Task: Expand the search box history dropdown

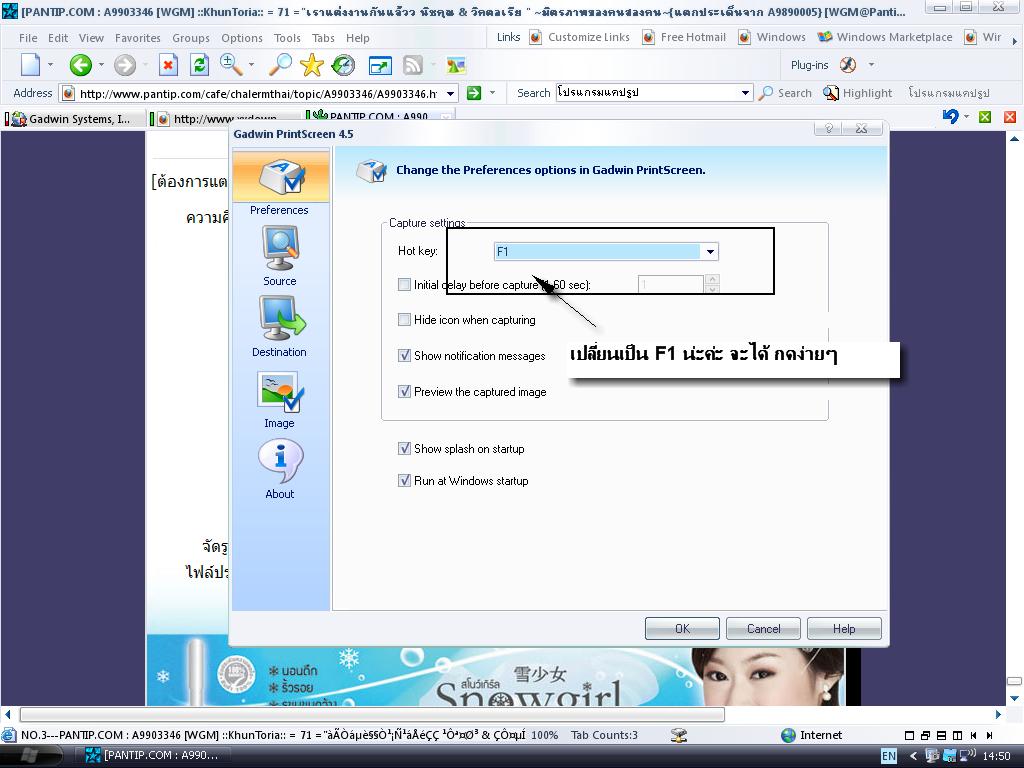Action: click(x=745, y=93)
